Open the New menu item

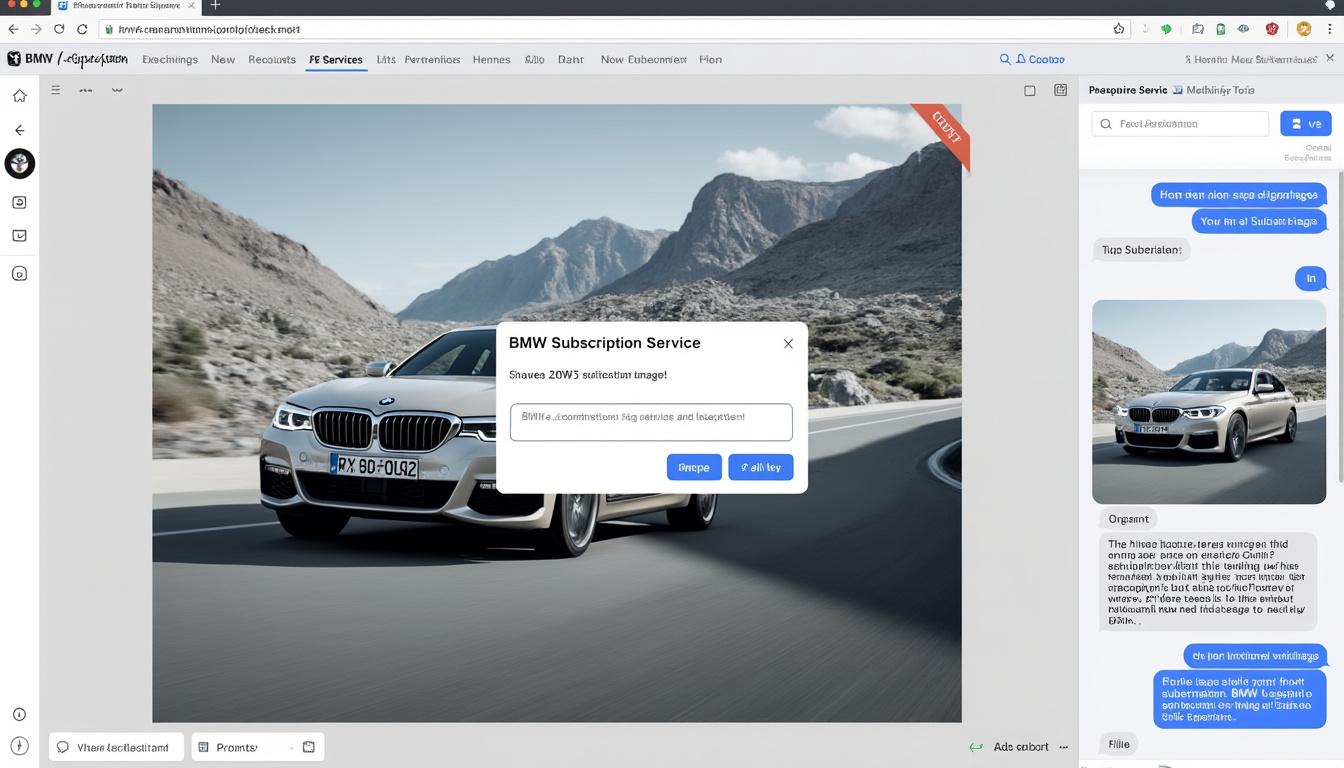point(223,60)
